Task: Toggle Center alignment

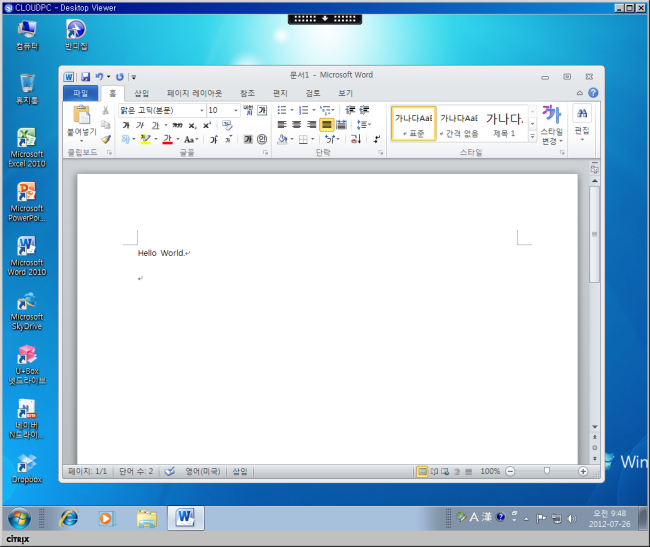Action: coord(297,124)
